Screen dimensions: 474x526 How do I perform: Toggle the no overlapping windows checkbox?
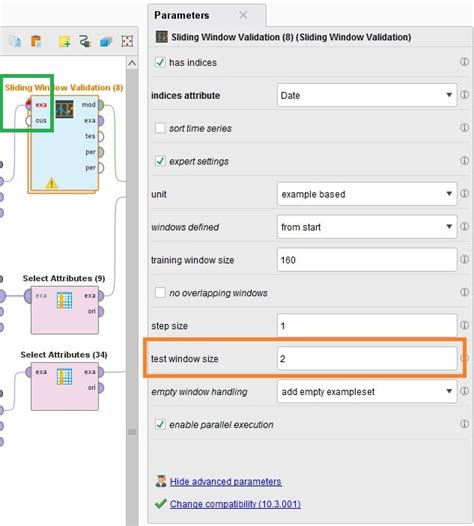click(x=160, y=293)
